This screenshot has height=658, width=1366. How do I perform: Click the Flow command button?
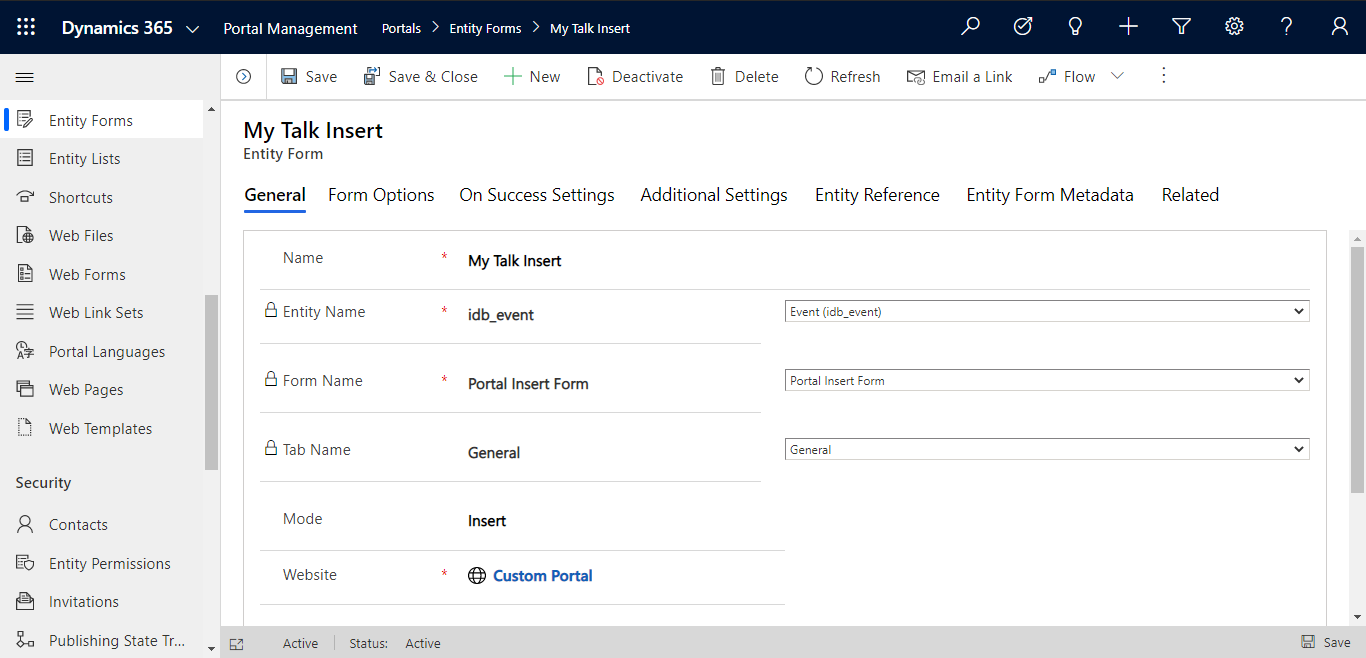(x=1067, y=77)
